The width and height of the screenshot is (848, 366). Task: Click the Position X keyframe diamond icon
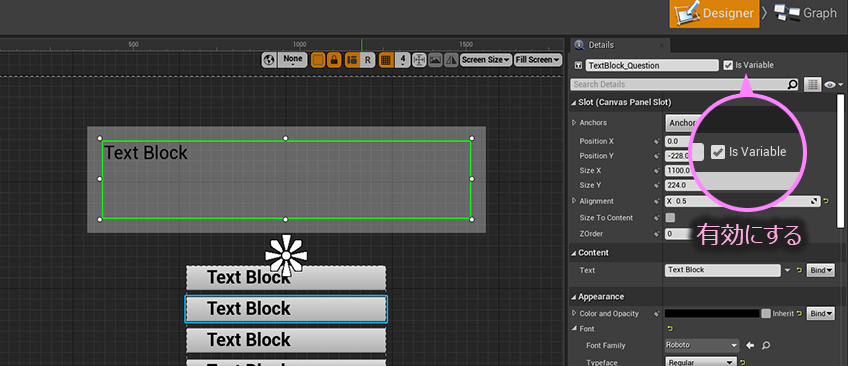(x=657, y=142)
